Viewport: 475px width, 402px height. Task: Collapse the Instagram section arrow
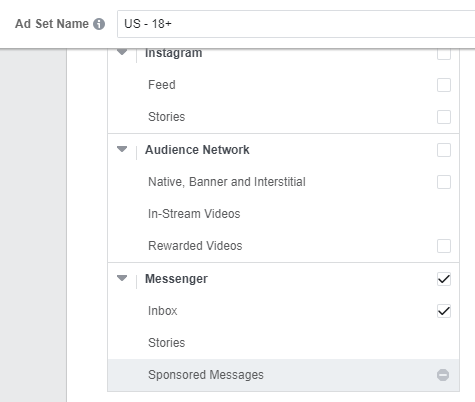[x=122, y=52]
